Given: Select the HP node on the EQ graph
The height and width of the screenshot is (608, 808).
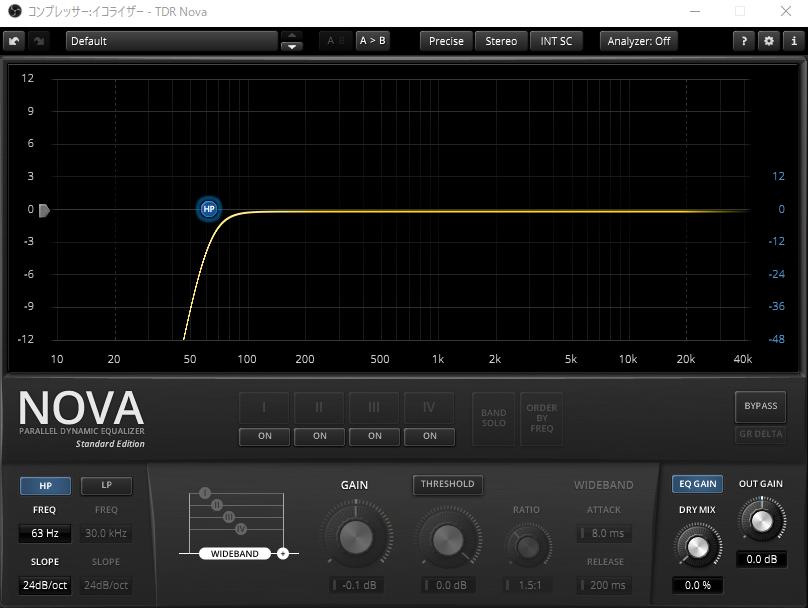Looking at the screenshot, I should tap(209, 209).
